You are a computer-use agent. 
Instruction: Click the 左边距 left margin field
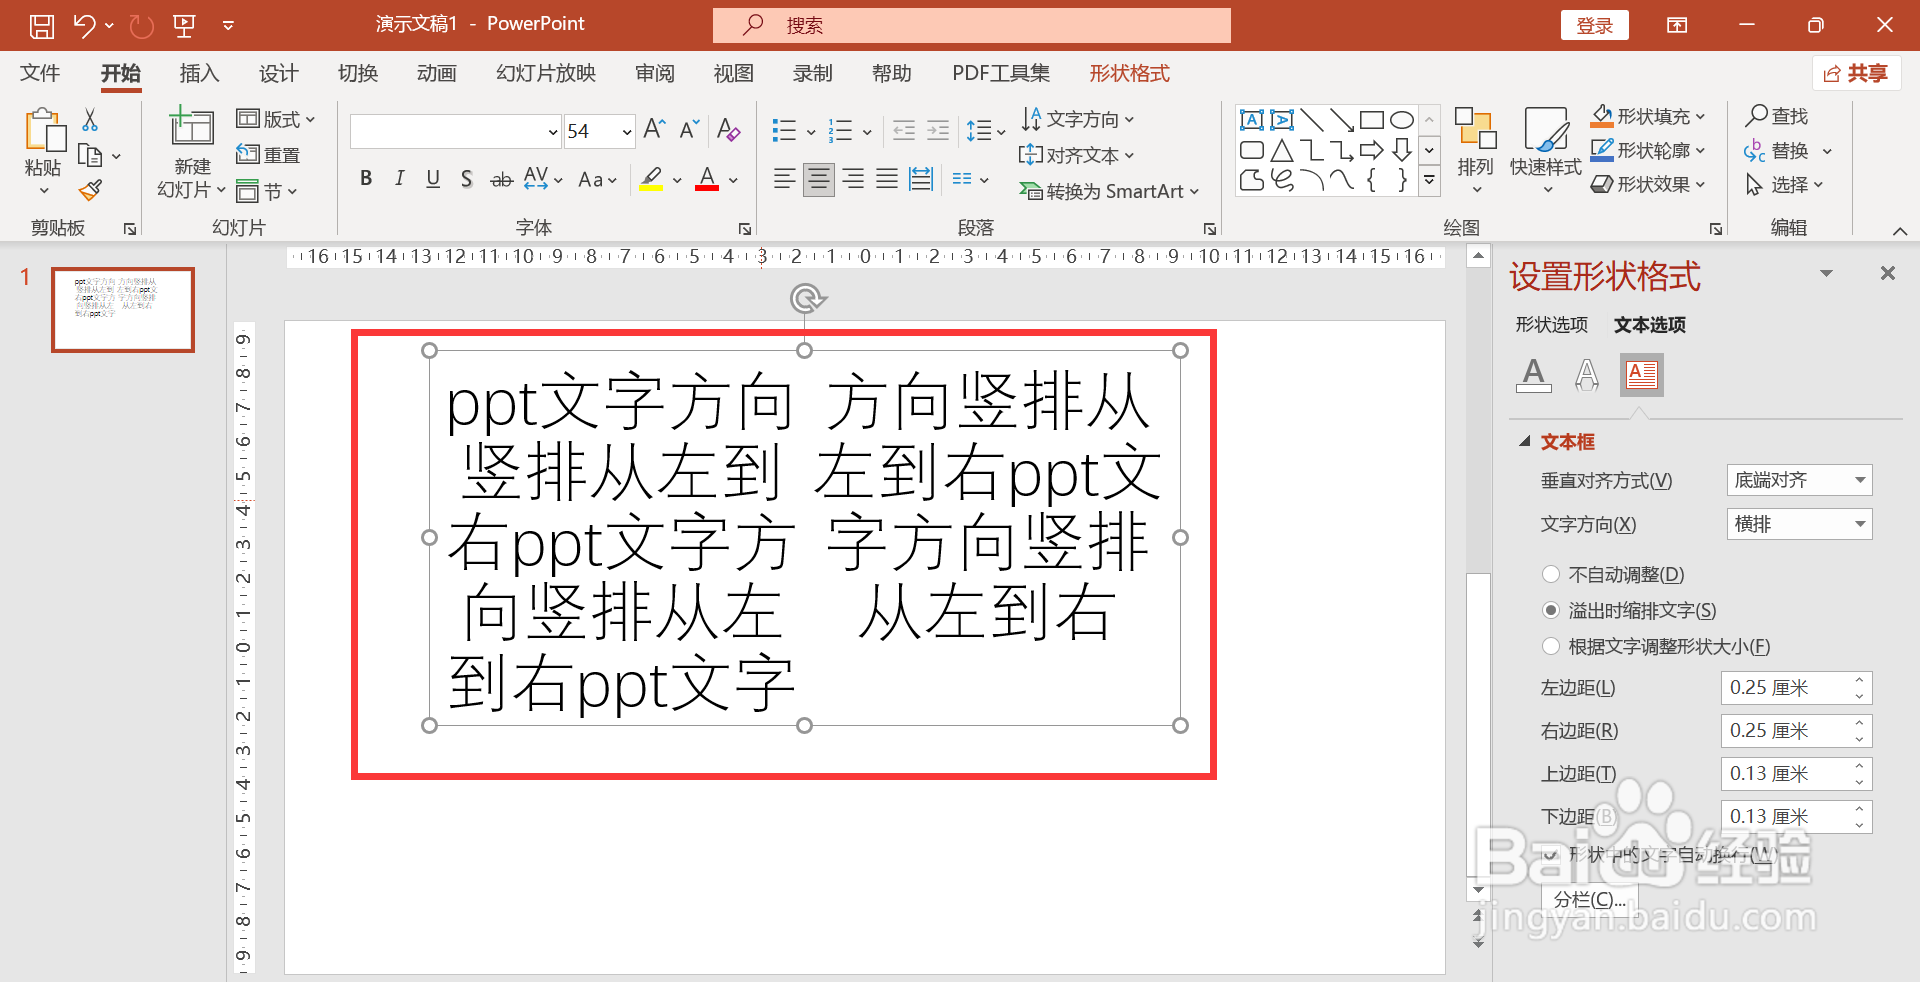tap(1796, 688)
